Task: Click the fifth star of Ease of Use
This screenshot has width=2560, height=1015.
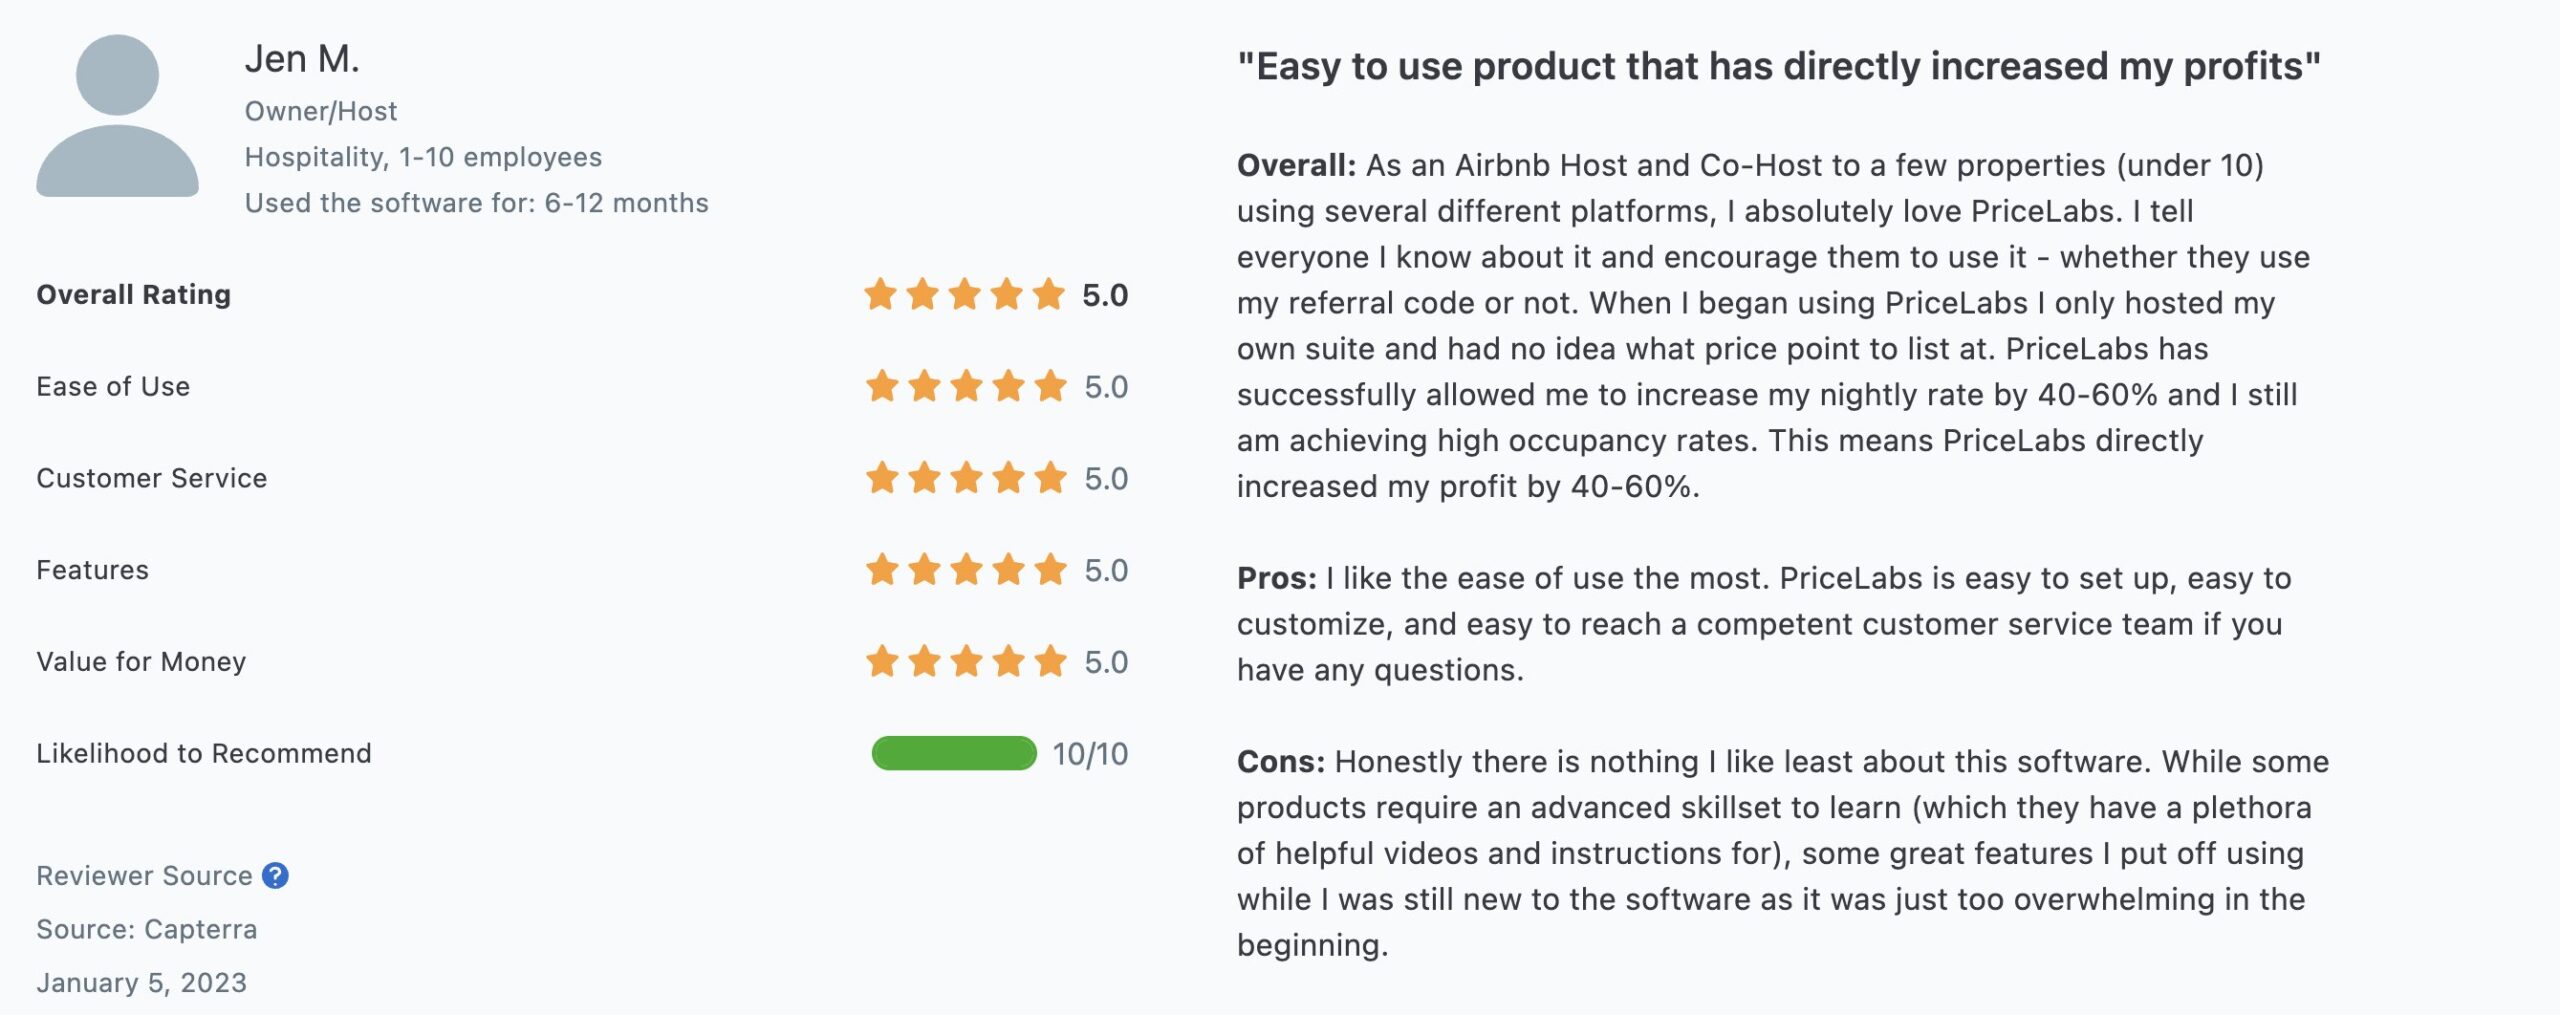Action: (x=1048, y=387)
